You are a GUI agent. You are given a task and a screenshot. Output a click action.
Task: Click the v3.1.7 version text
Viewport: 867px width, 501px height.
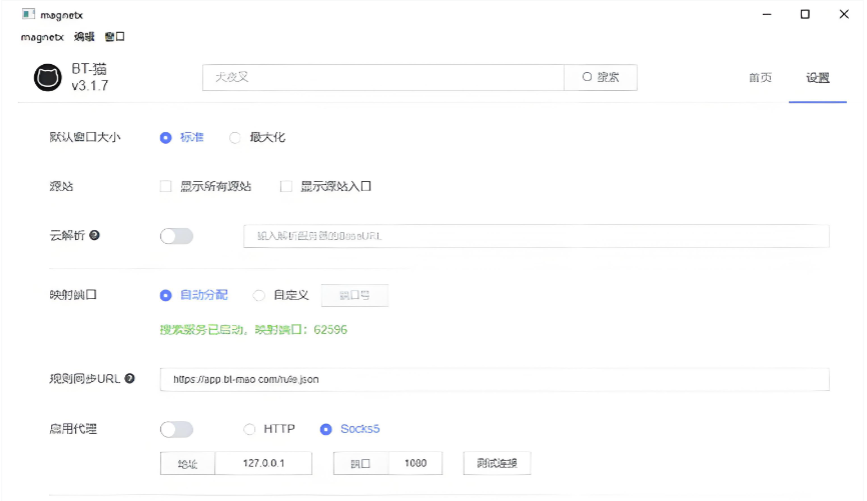tap(90, 86)
